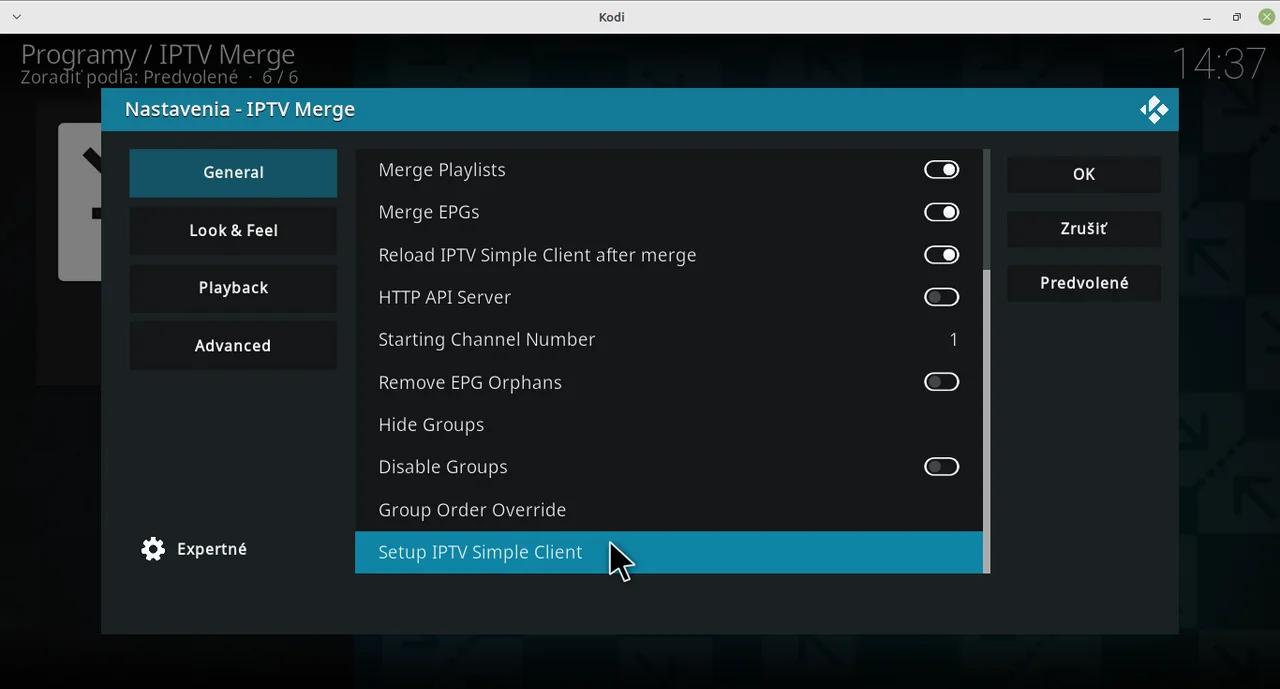Restore the Kodi window size
Viewport: 1280px width, 689px height.
click(x=1237, y=17)
